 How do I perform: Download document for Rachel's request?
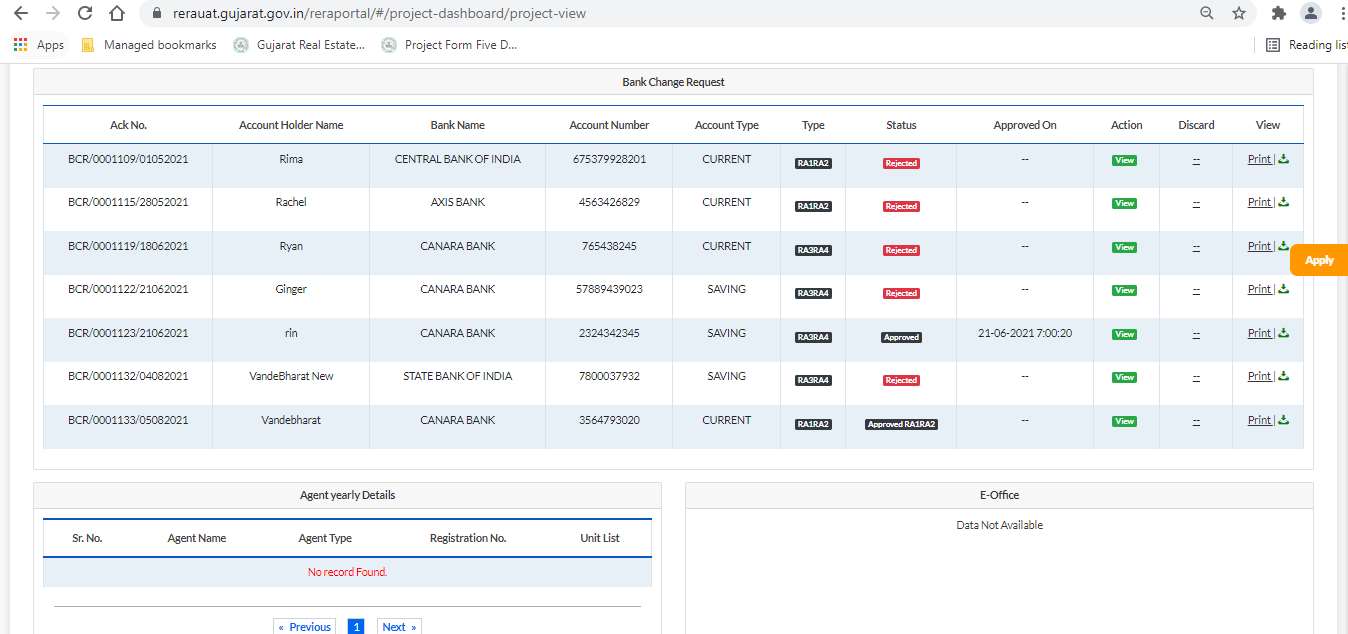tap(1284, 202)
